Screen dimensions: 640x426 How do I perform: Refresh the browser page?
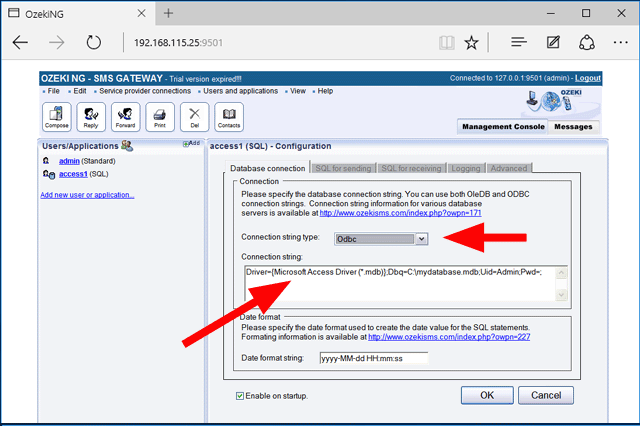94,42
